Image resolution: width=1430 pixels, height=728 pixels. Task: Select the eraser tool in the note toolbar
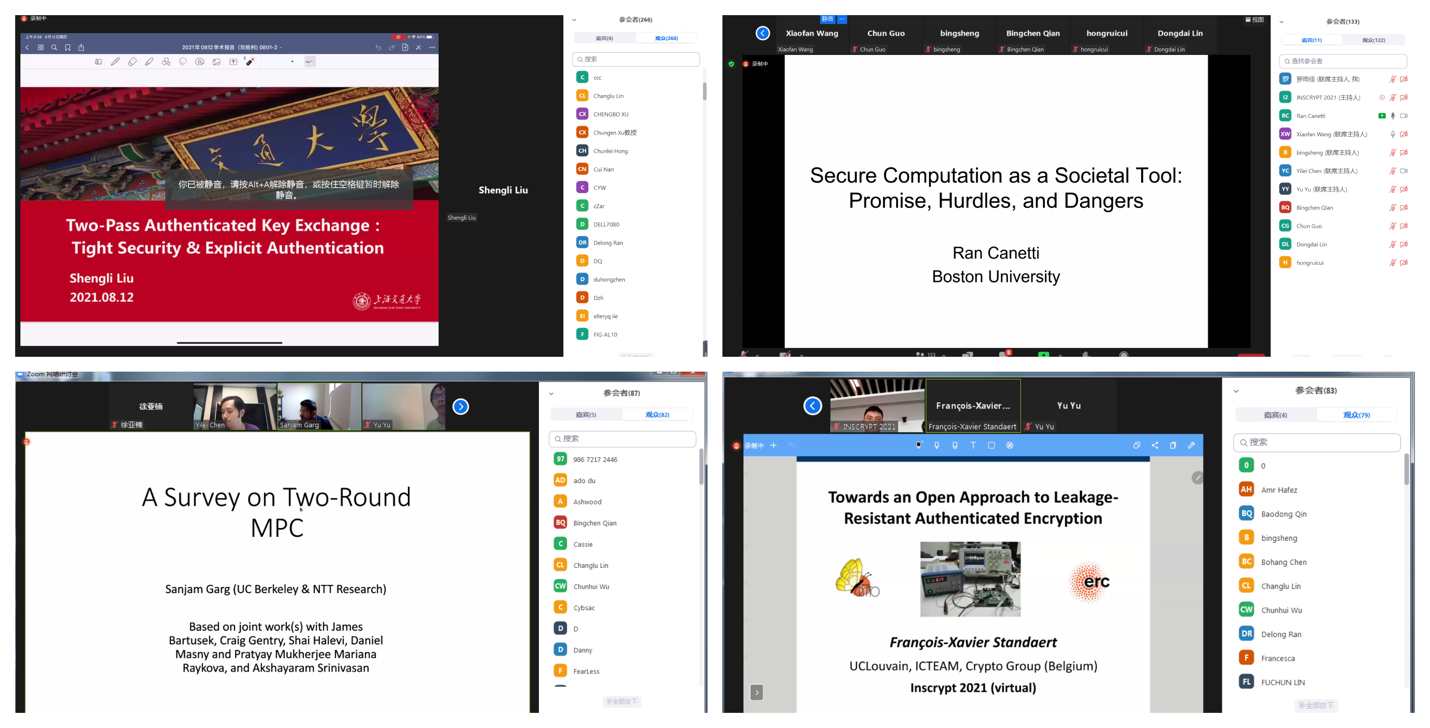pyautogui.click(x=132, y=62)
